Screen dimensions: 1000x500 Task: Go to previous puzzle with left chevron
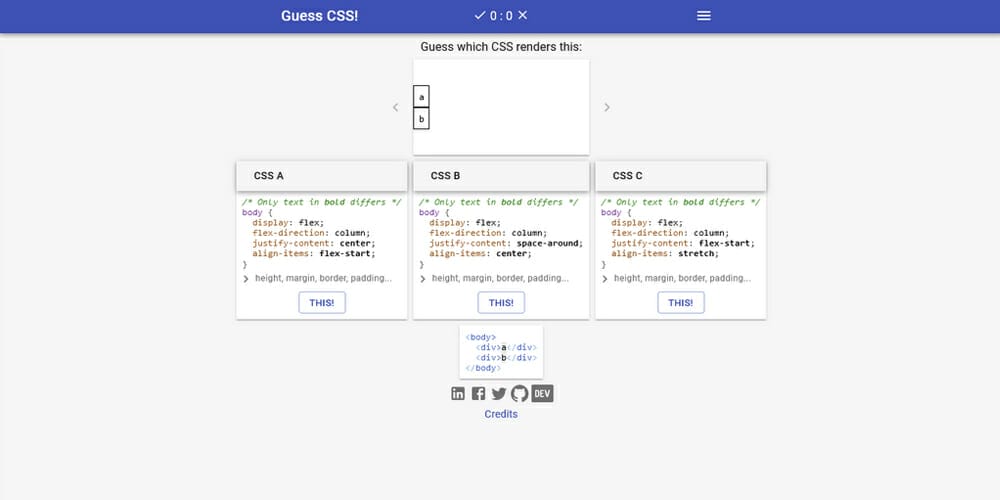coord(395,107)
